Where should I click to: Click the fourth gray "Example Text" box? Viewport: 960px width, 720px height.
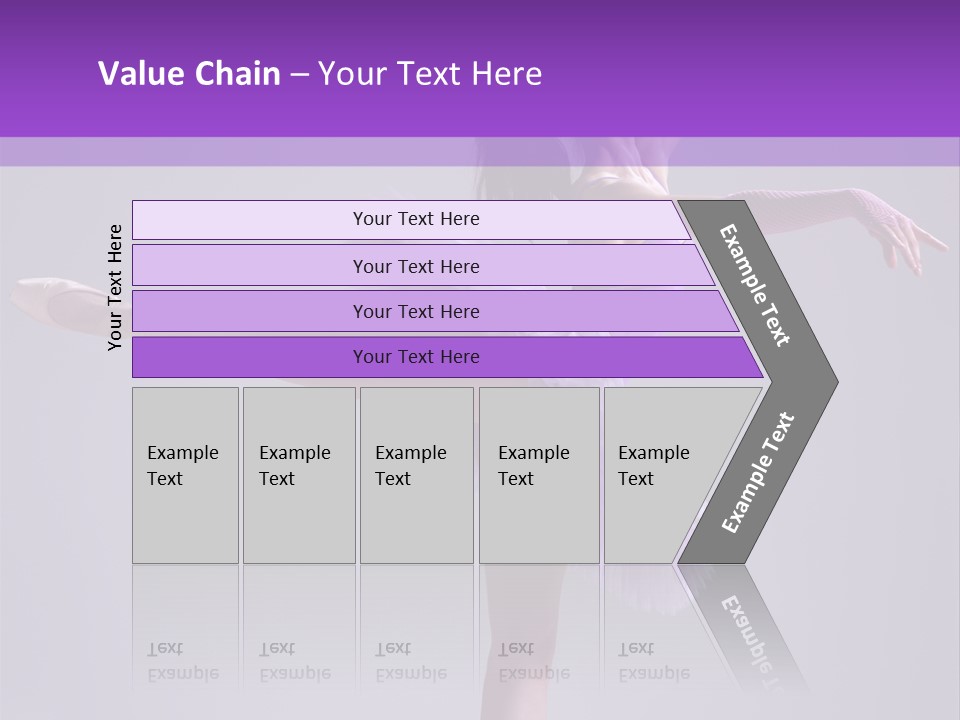[x=539, y=475]
